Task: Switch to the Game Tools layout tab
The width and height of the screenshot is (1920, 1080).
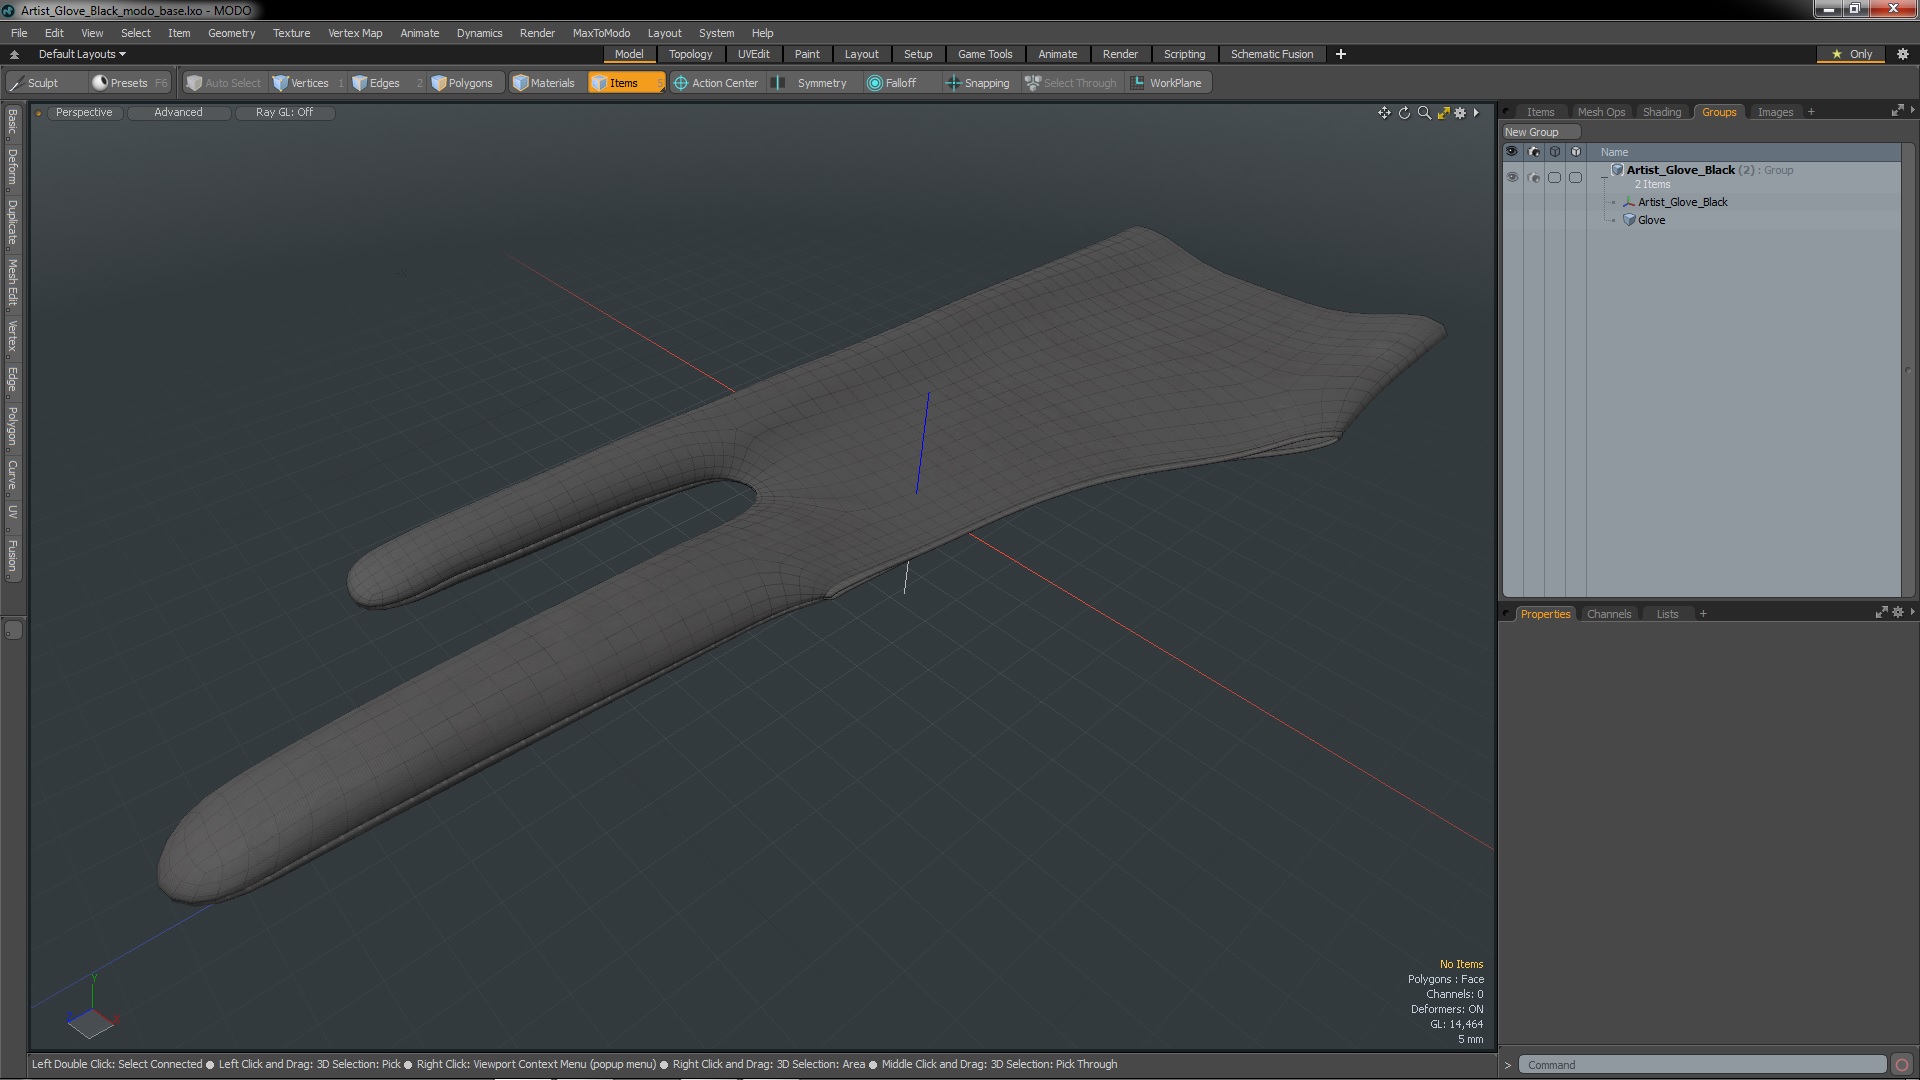Action: pyautogui.click(x=985, y=54)
